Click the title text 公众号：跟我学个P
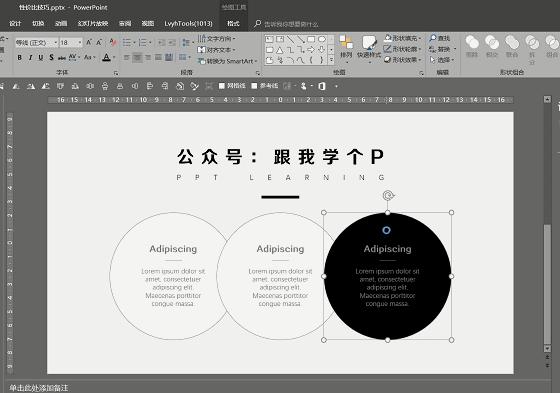 coord(280,156)
